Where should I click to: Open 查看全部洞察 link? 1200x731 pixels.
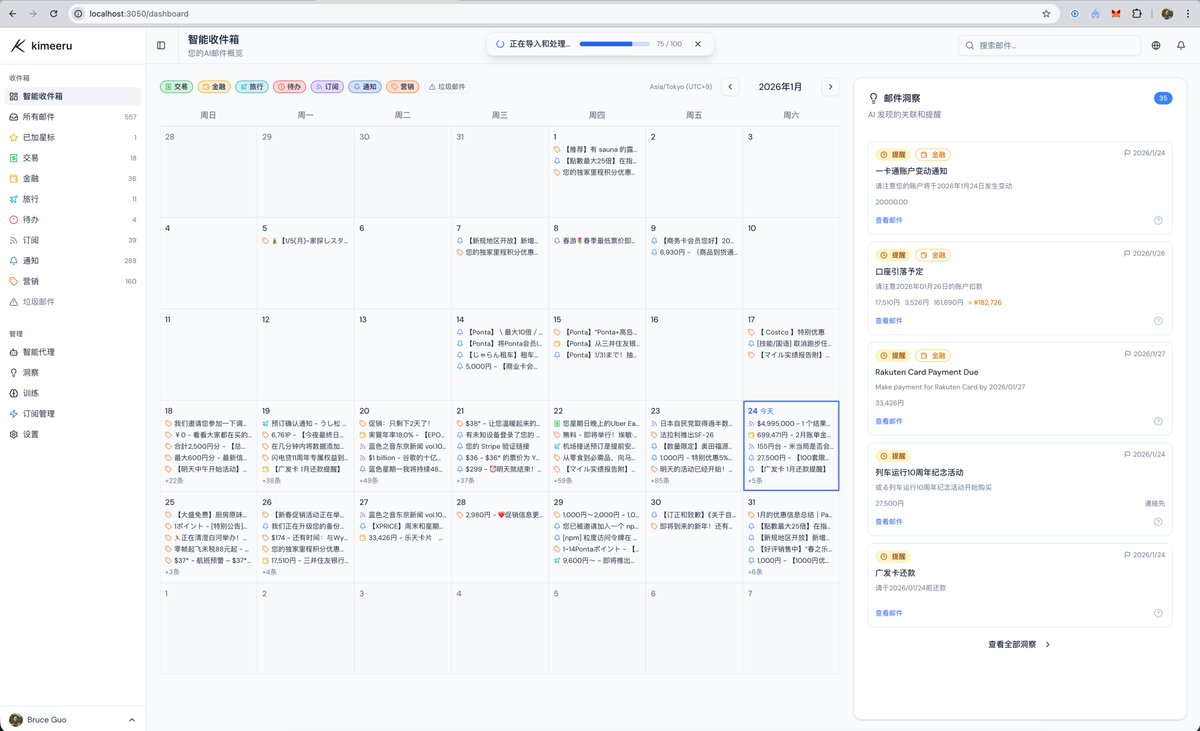coord(1019,645)
